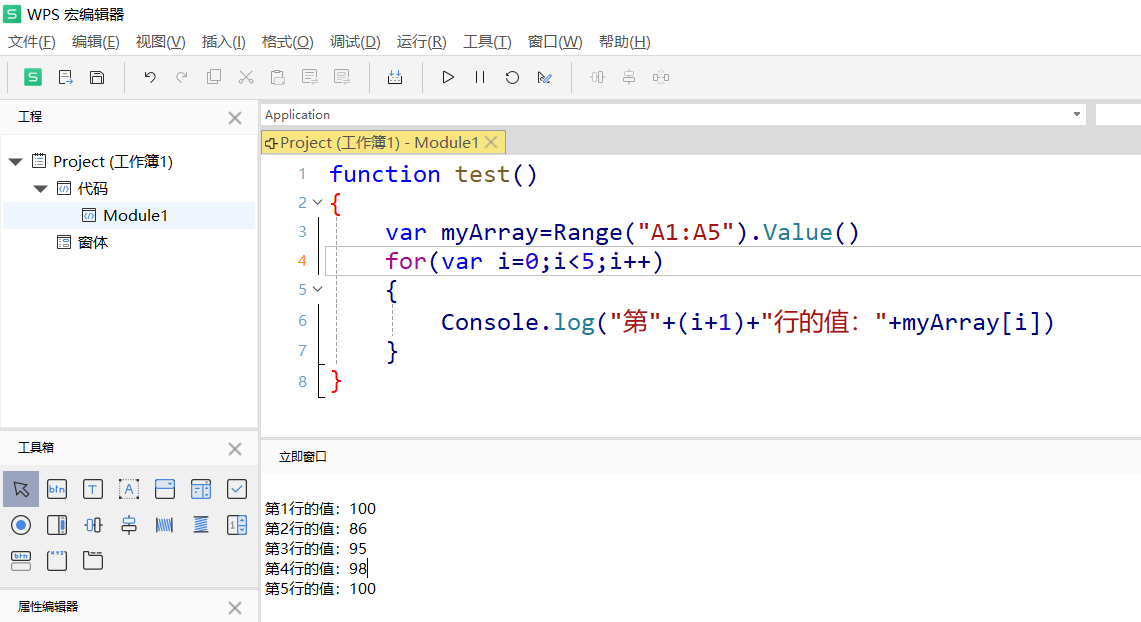The width and height of the screenshot is (1141, 622).
Task: Select the pointer arrow tool in toolbox
Action: click(x=21, y=489)
